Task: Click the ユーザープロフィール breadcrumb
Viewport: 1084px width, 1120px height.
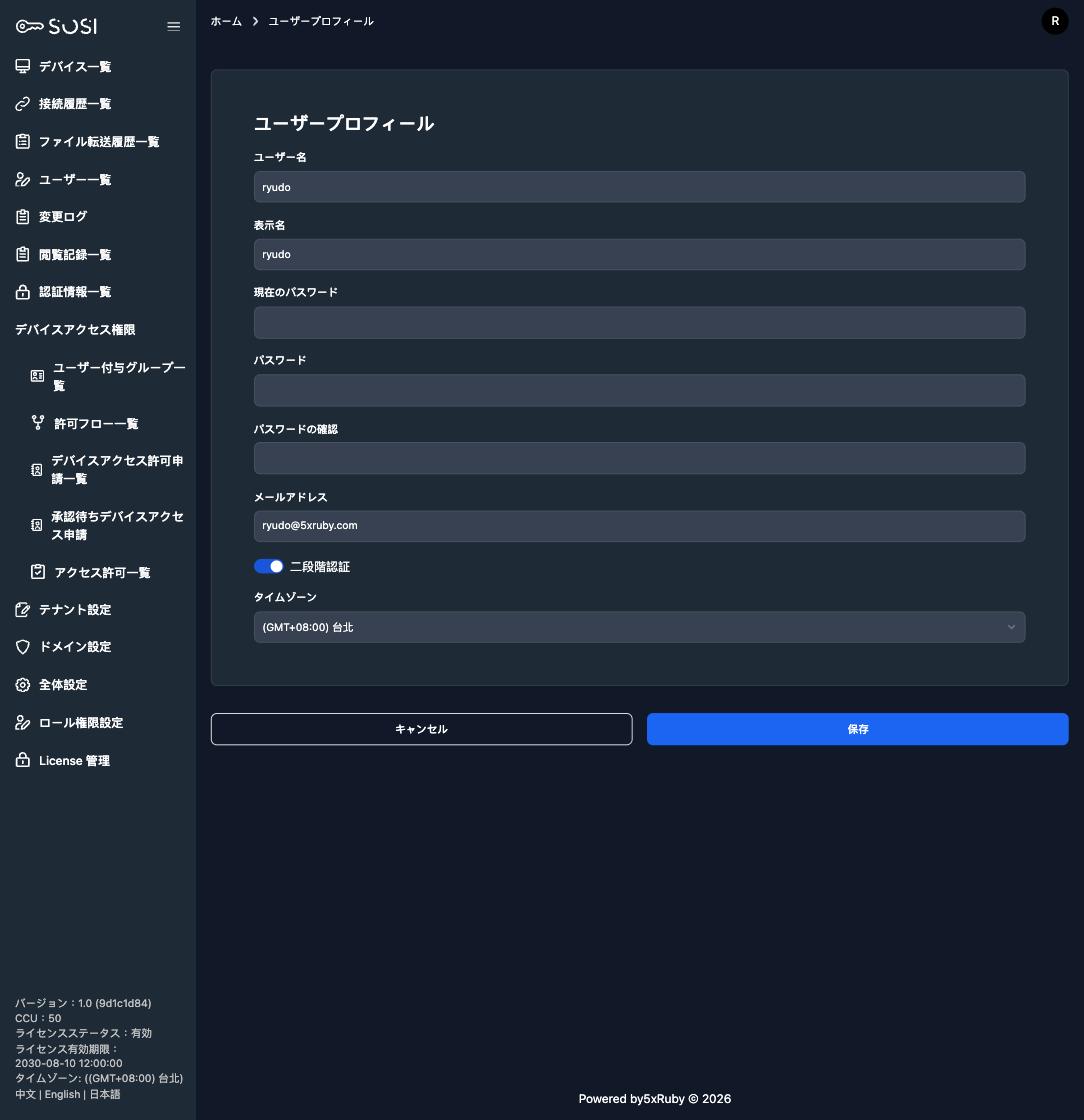Action: [321, 21]
